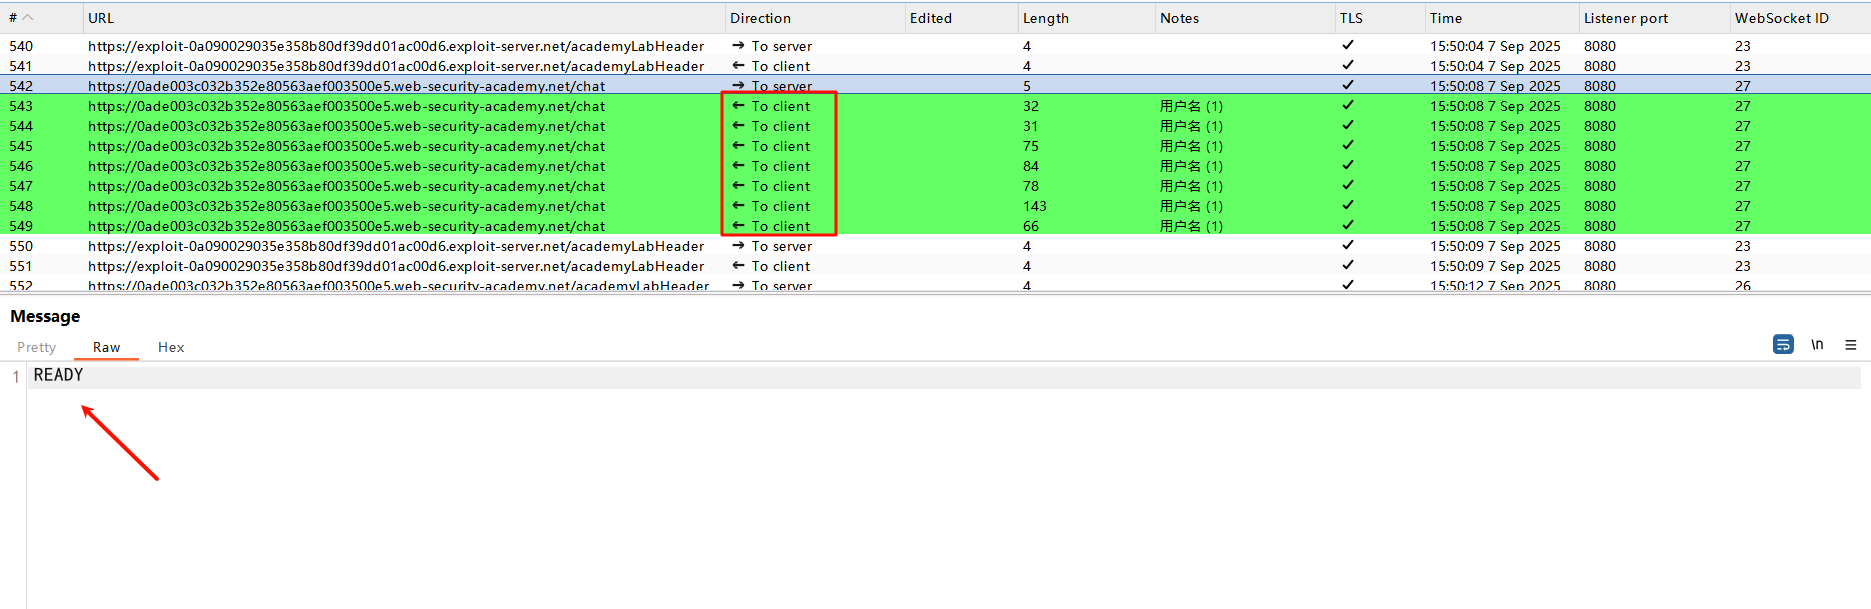The image size is (1871, 609).
Task: Click the right arrow icon in row 540
Action: (738, 46)
